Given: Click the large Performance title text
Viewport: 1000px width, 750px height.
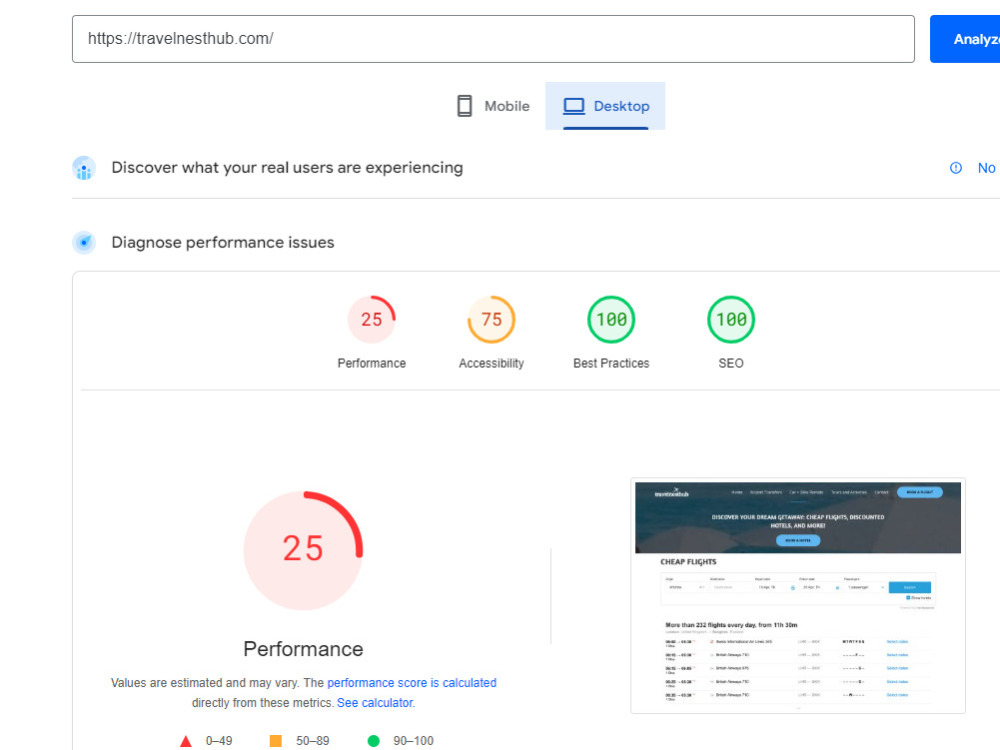Looking at the screenshot, I should point(303,649).
